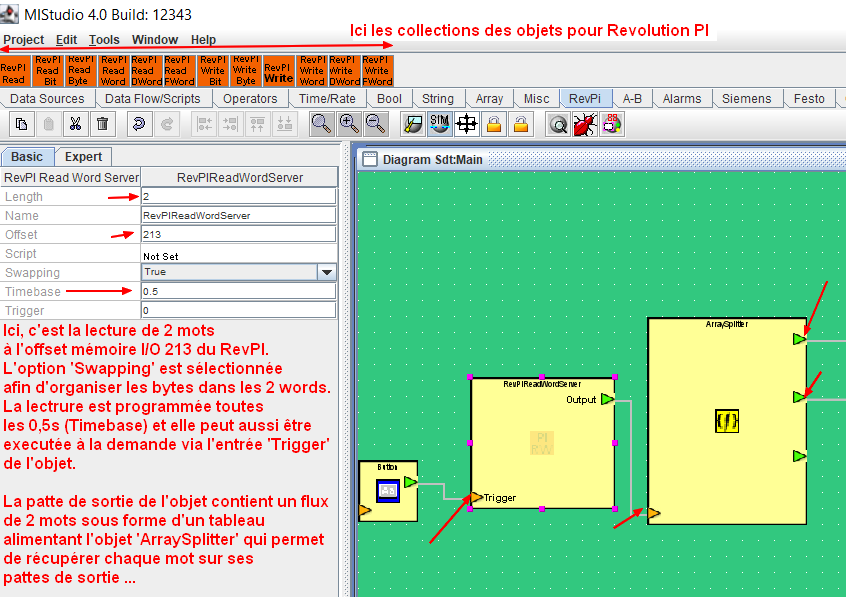Click the design edit pencil icon
This screenshot has height=599, width=847.
point(413,125)
